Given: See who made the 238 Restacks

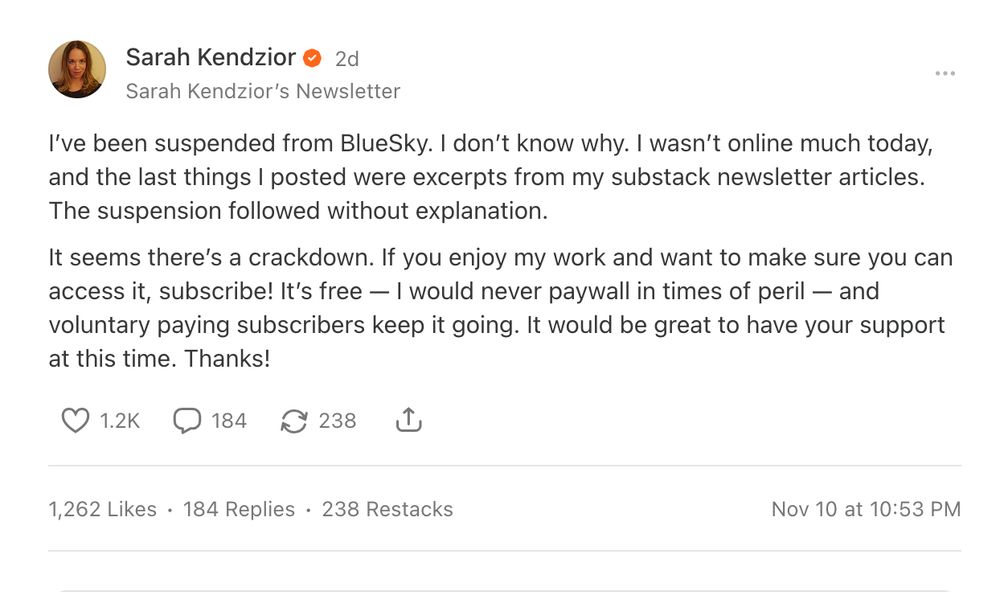Looking at the screenshot, I should 386,509.
